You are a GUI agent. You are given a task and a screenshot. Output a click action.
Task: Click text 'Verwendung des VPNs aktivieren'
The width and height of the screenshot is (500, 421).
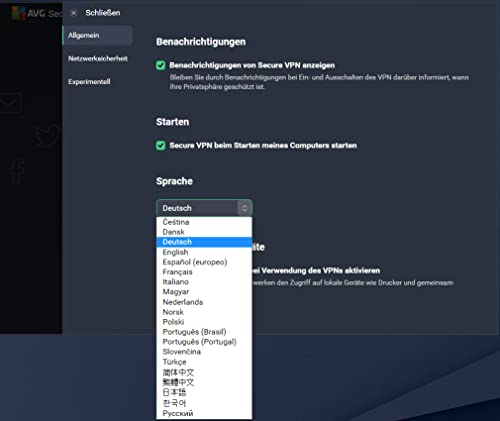click(321, 271)
